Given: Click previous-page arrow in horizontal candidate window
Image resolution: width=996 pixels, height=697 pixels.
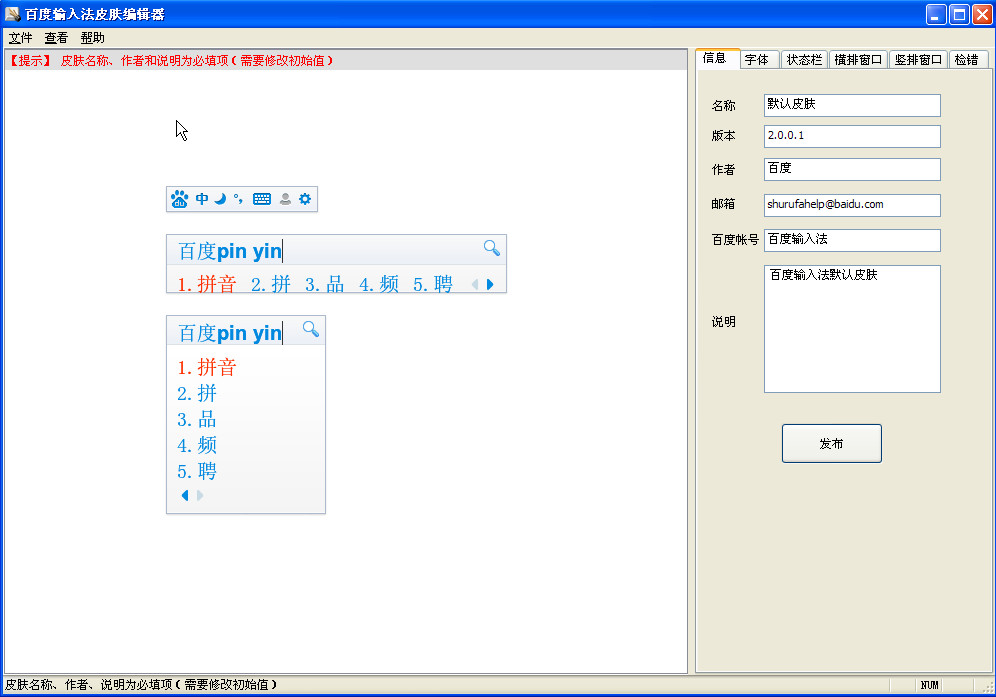Looking at the screenshot, I should point(475,285).
